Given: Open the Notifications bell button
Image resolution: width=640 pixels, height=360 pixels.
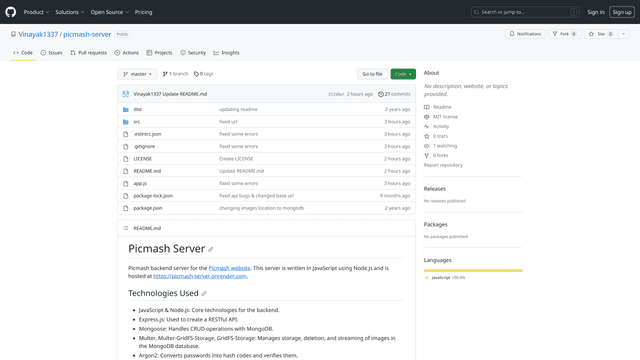Looking at the screenshot, I should (525, 34).
